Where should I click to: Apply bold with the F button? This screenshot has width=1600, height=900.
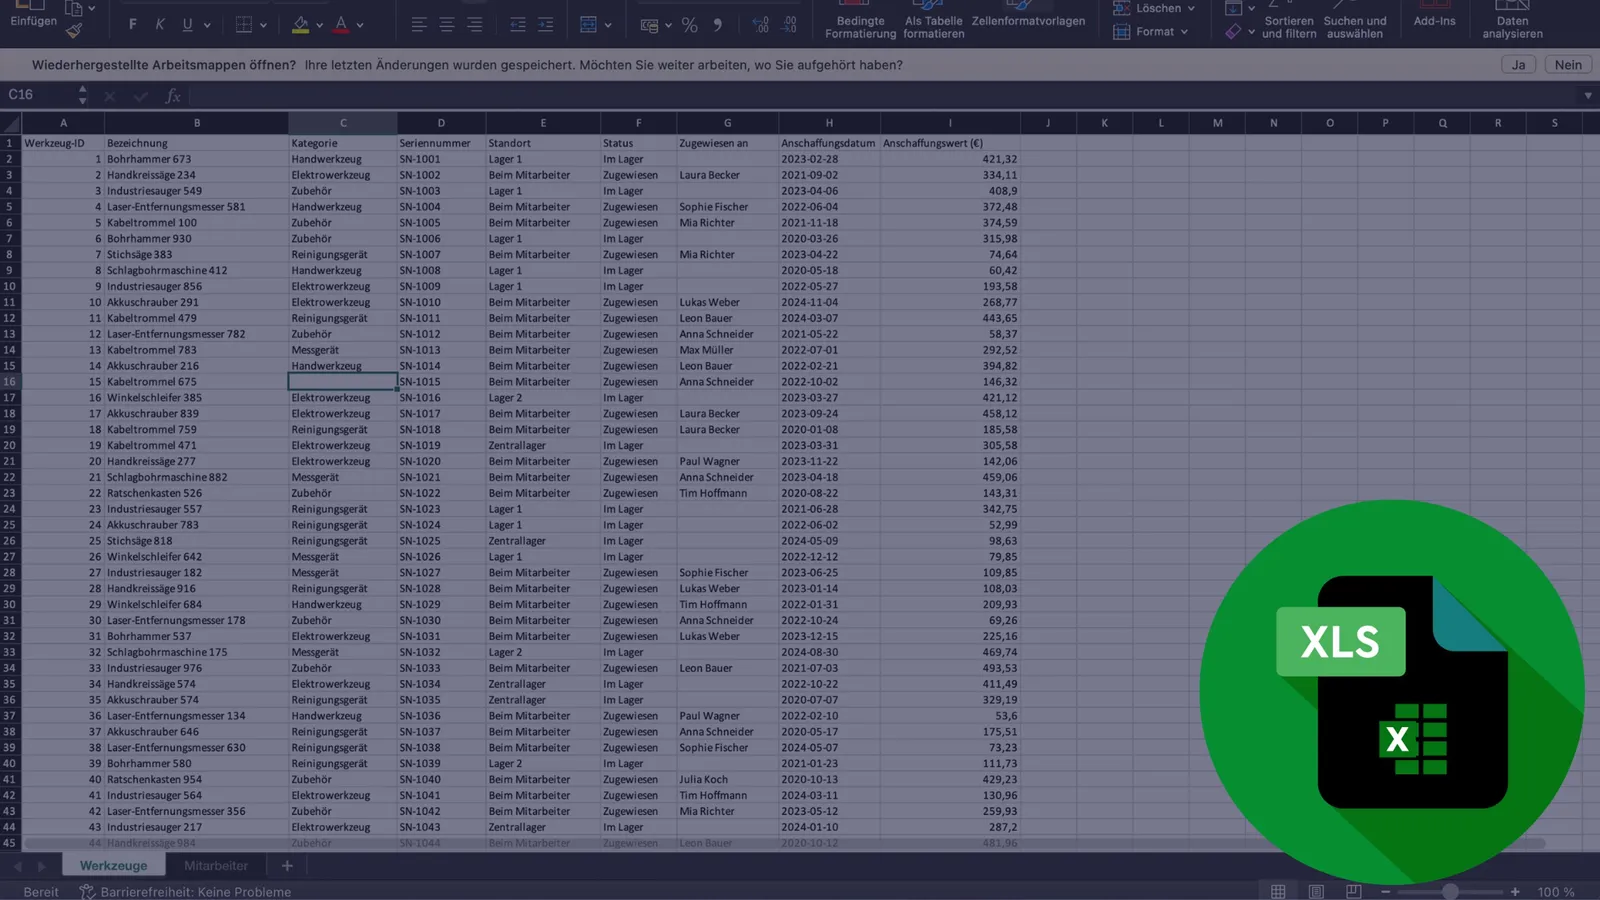tap(133, 24)
